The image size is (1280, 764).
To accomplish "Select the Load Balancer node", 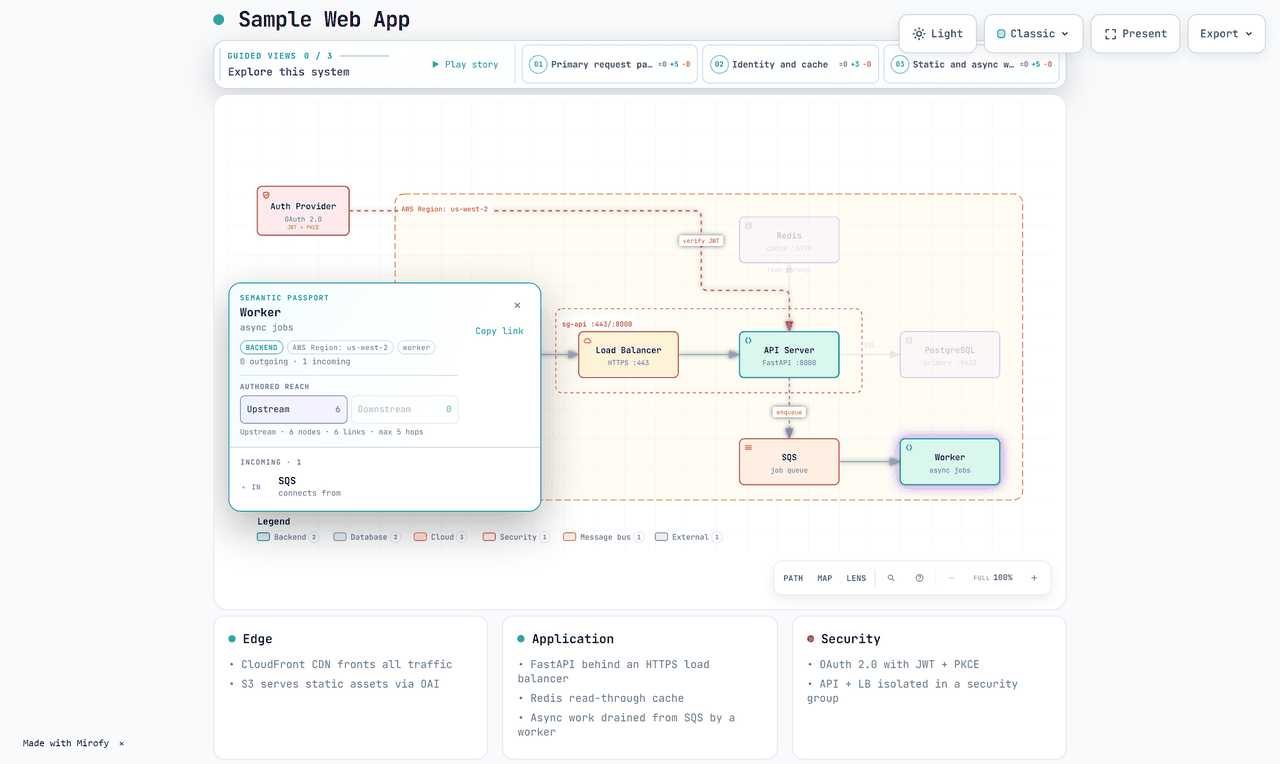I will 628,355.
